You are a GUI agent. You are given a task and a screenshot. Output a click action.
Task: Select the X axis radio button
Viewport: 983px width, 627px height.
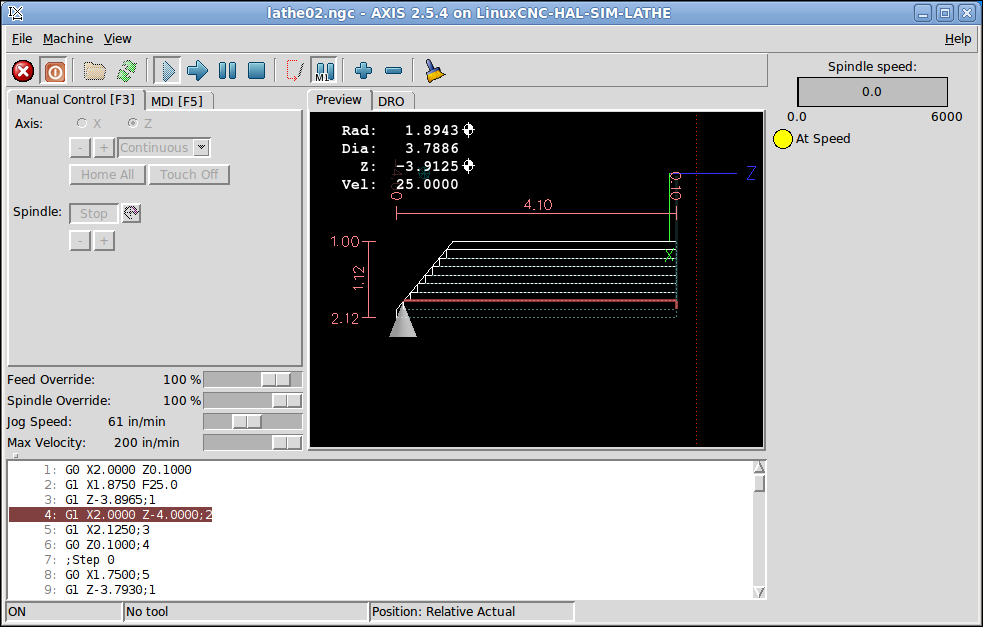(x=81, y=123)
